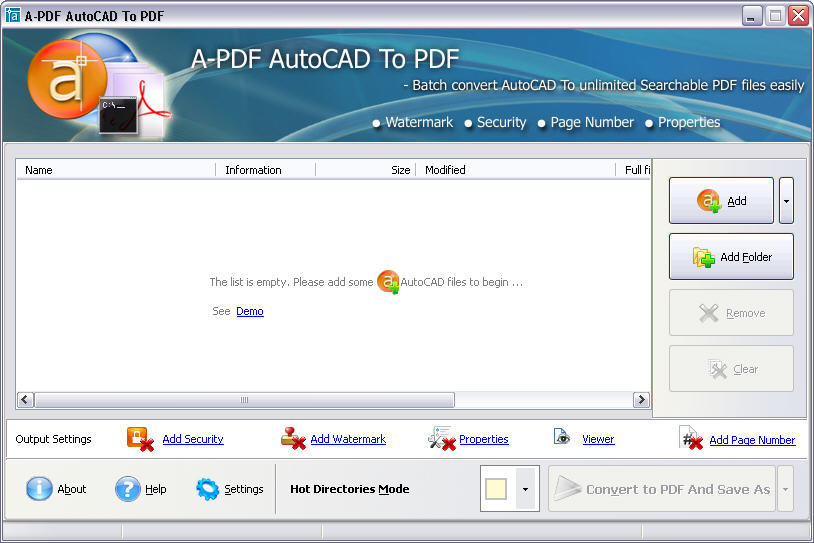
Task: Open the Help label
Action: [x=155, y=489]
